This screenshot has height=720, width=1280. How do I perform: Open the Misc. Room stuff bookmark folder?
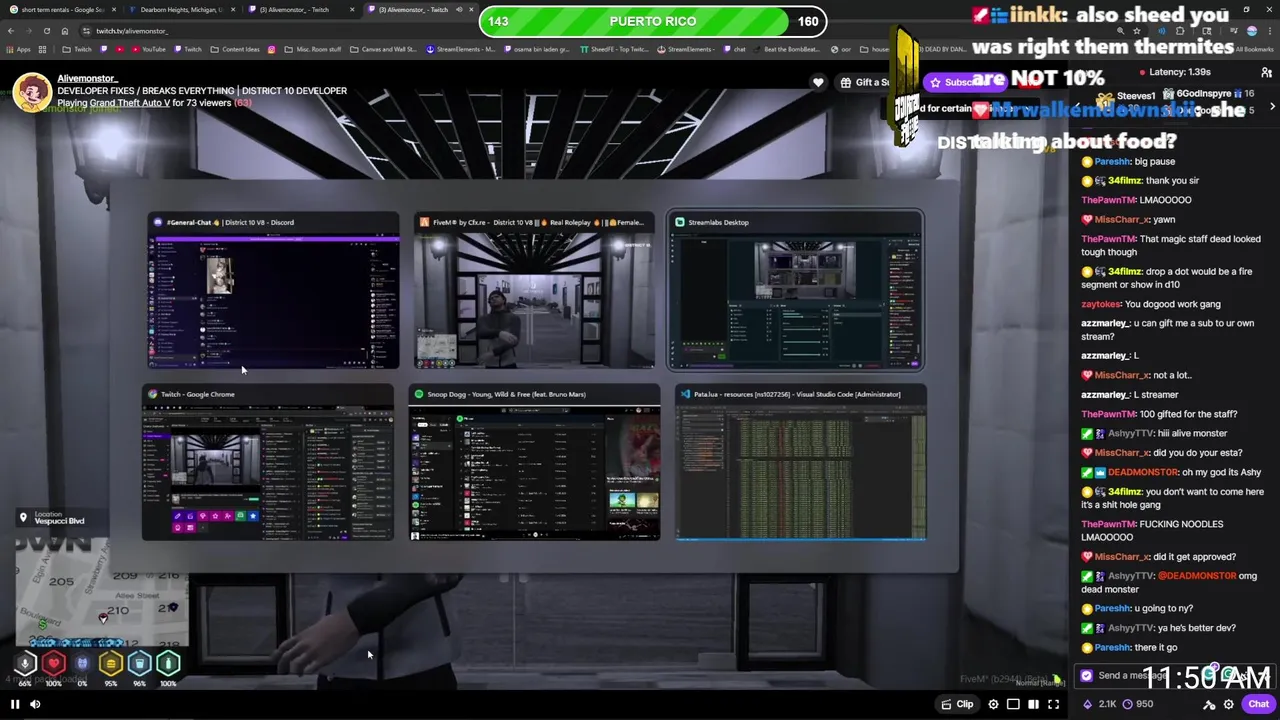tap(312, 49)
